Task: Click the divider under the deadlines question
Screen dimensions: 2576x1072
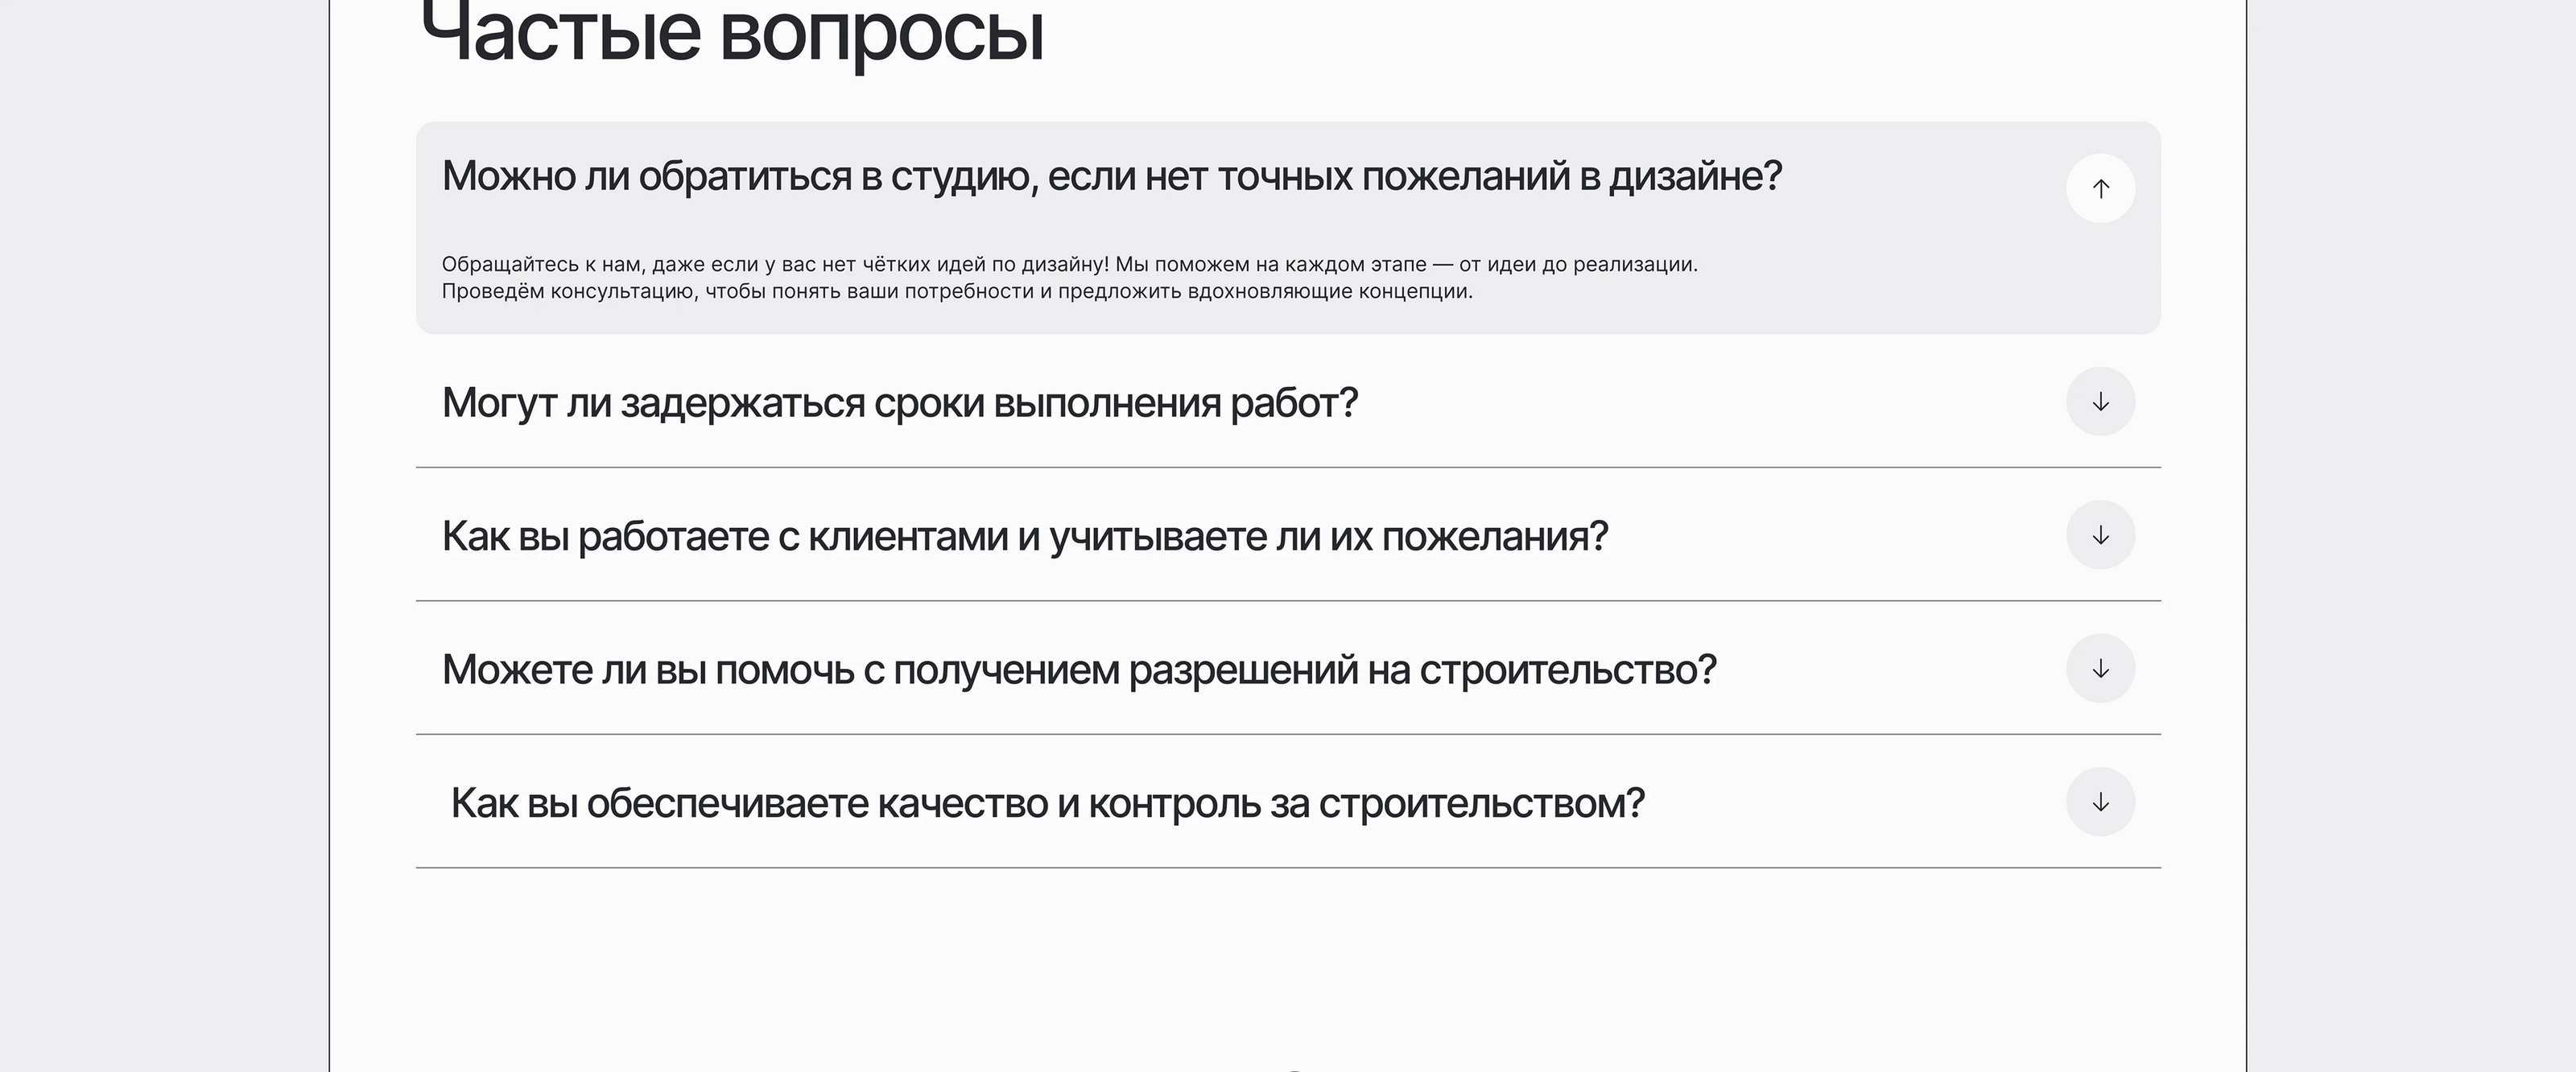Action: point(1288,467)
